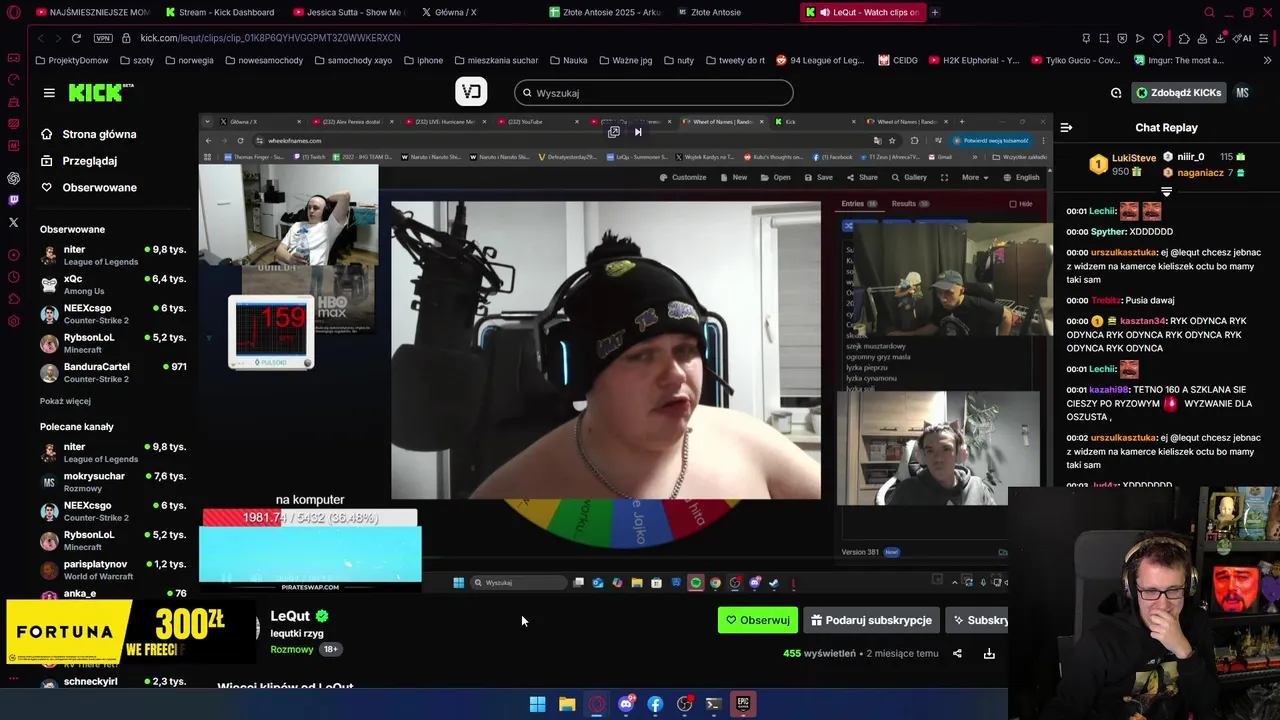Open the MS user avatar menu
Image resolution: width=1280 pixels, height=720 pixels.
click(x=1242, y=93)
